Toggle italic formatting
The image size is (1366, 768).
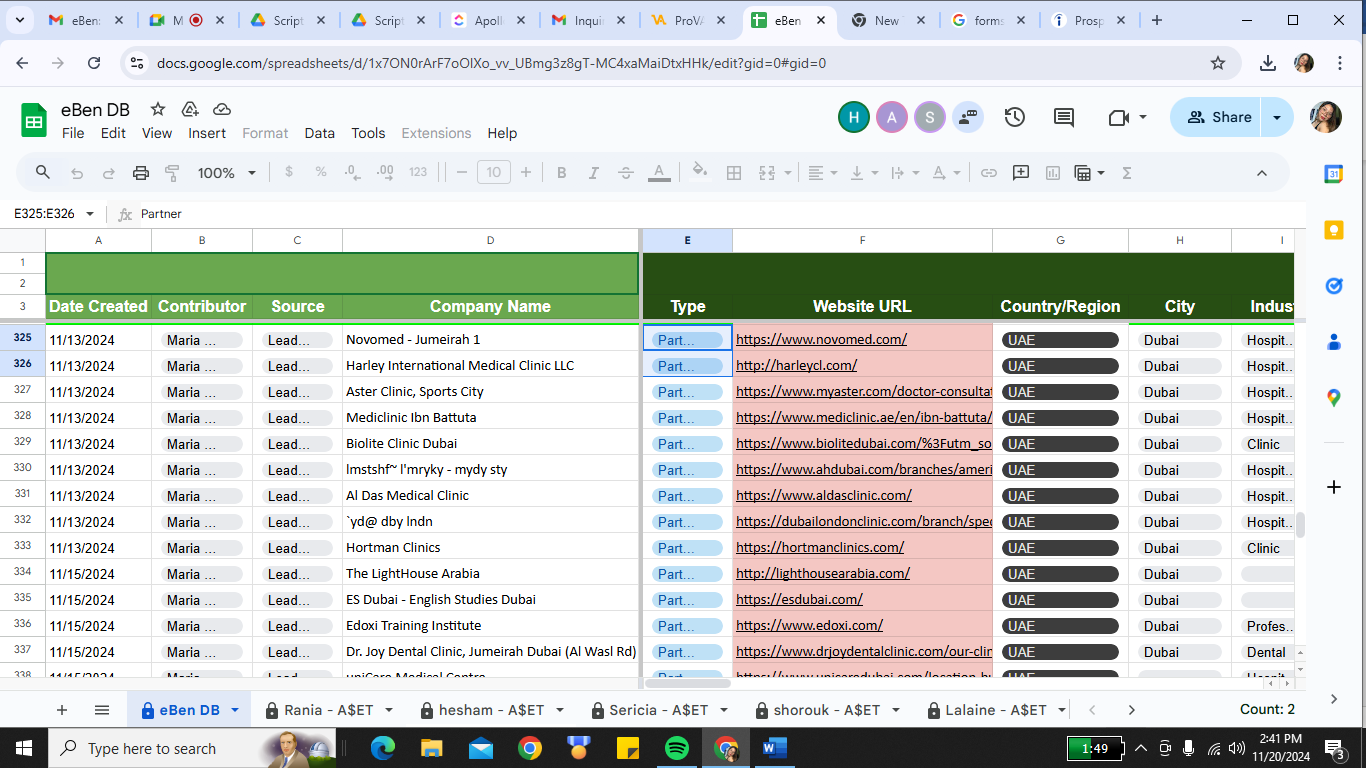pos(594,173)
